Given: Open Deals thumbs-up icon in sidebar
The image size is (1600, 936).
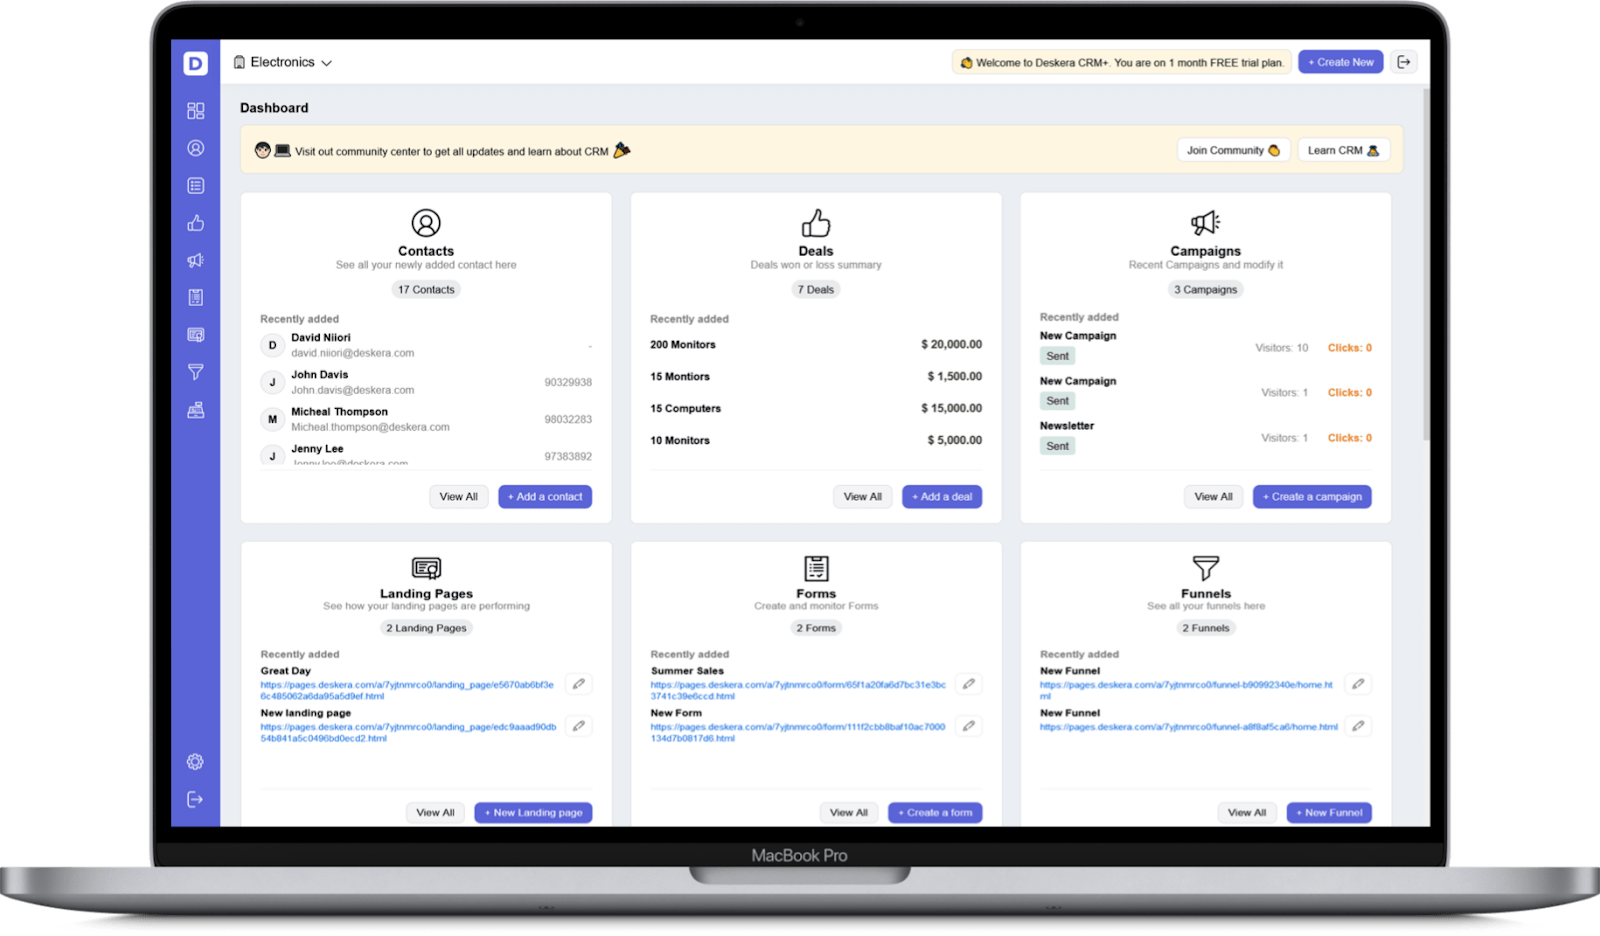Looking at the screenshot, I should (196, 223).
